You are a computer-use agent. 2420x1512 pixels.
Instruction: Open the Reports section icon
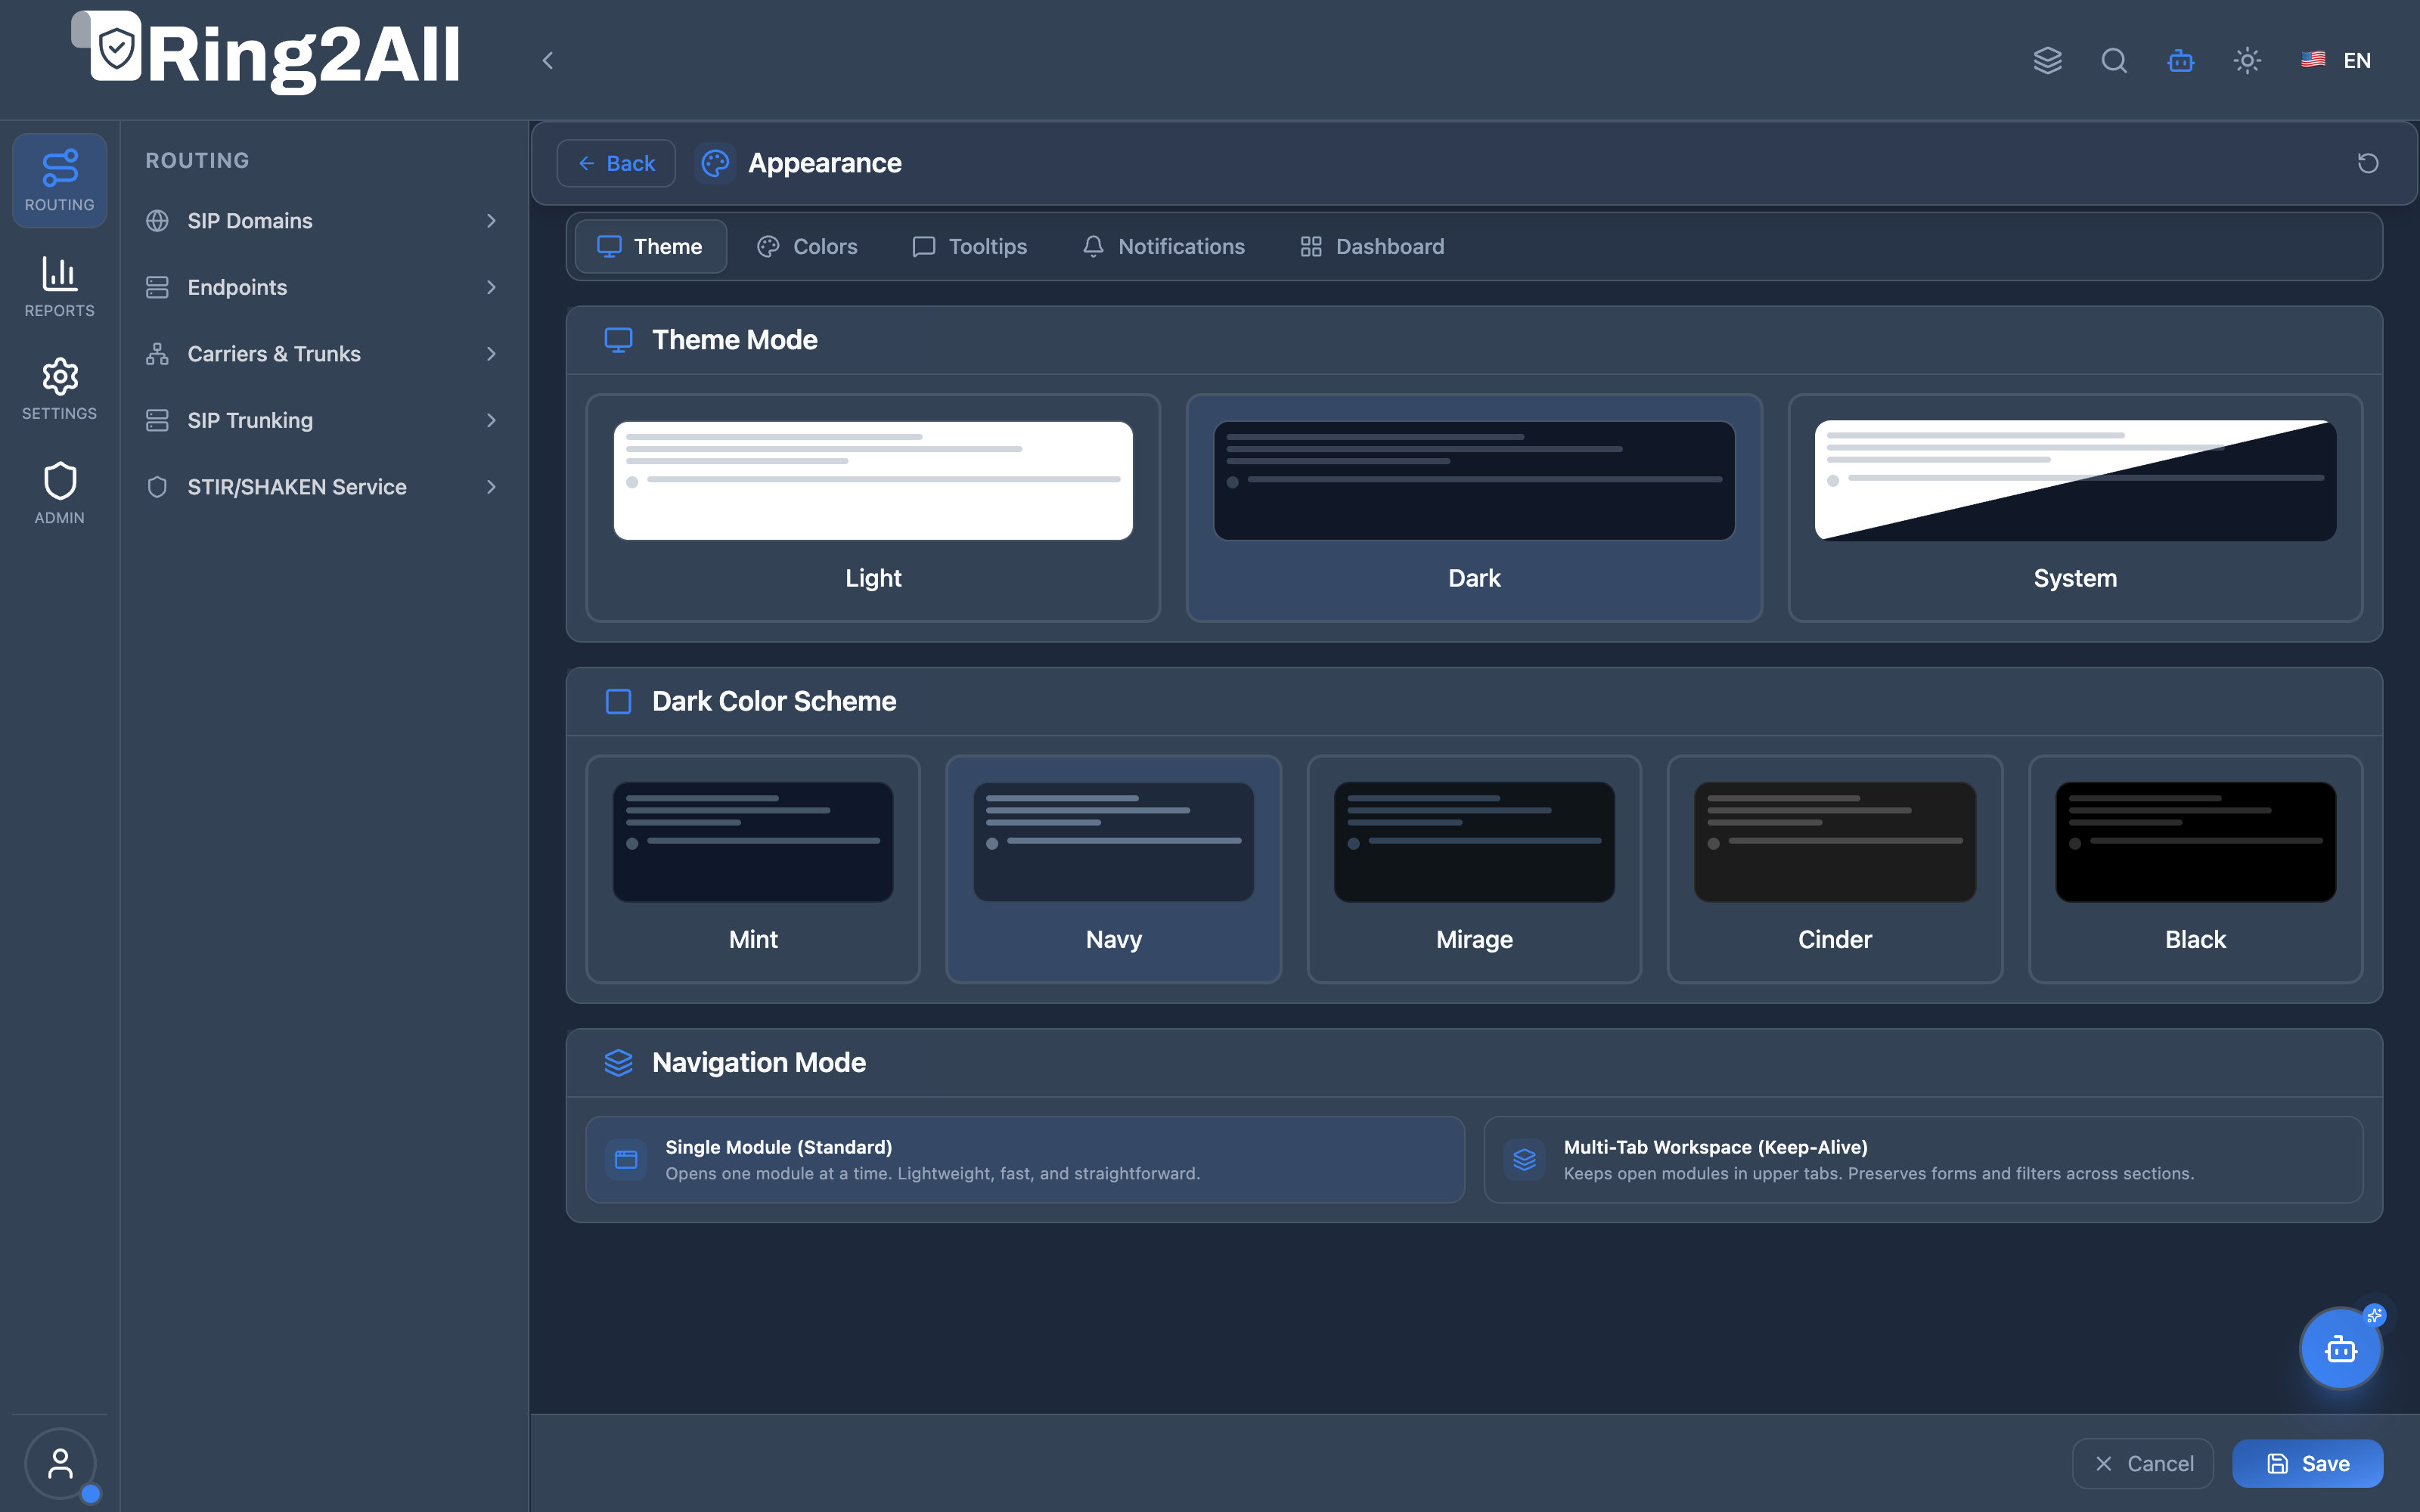pos(59,286)
